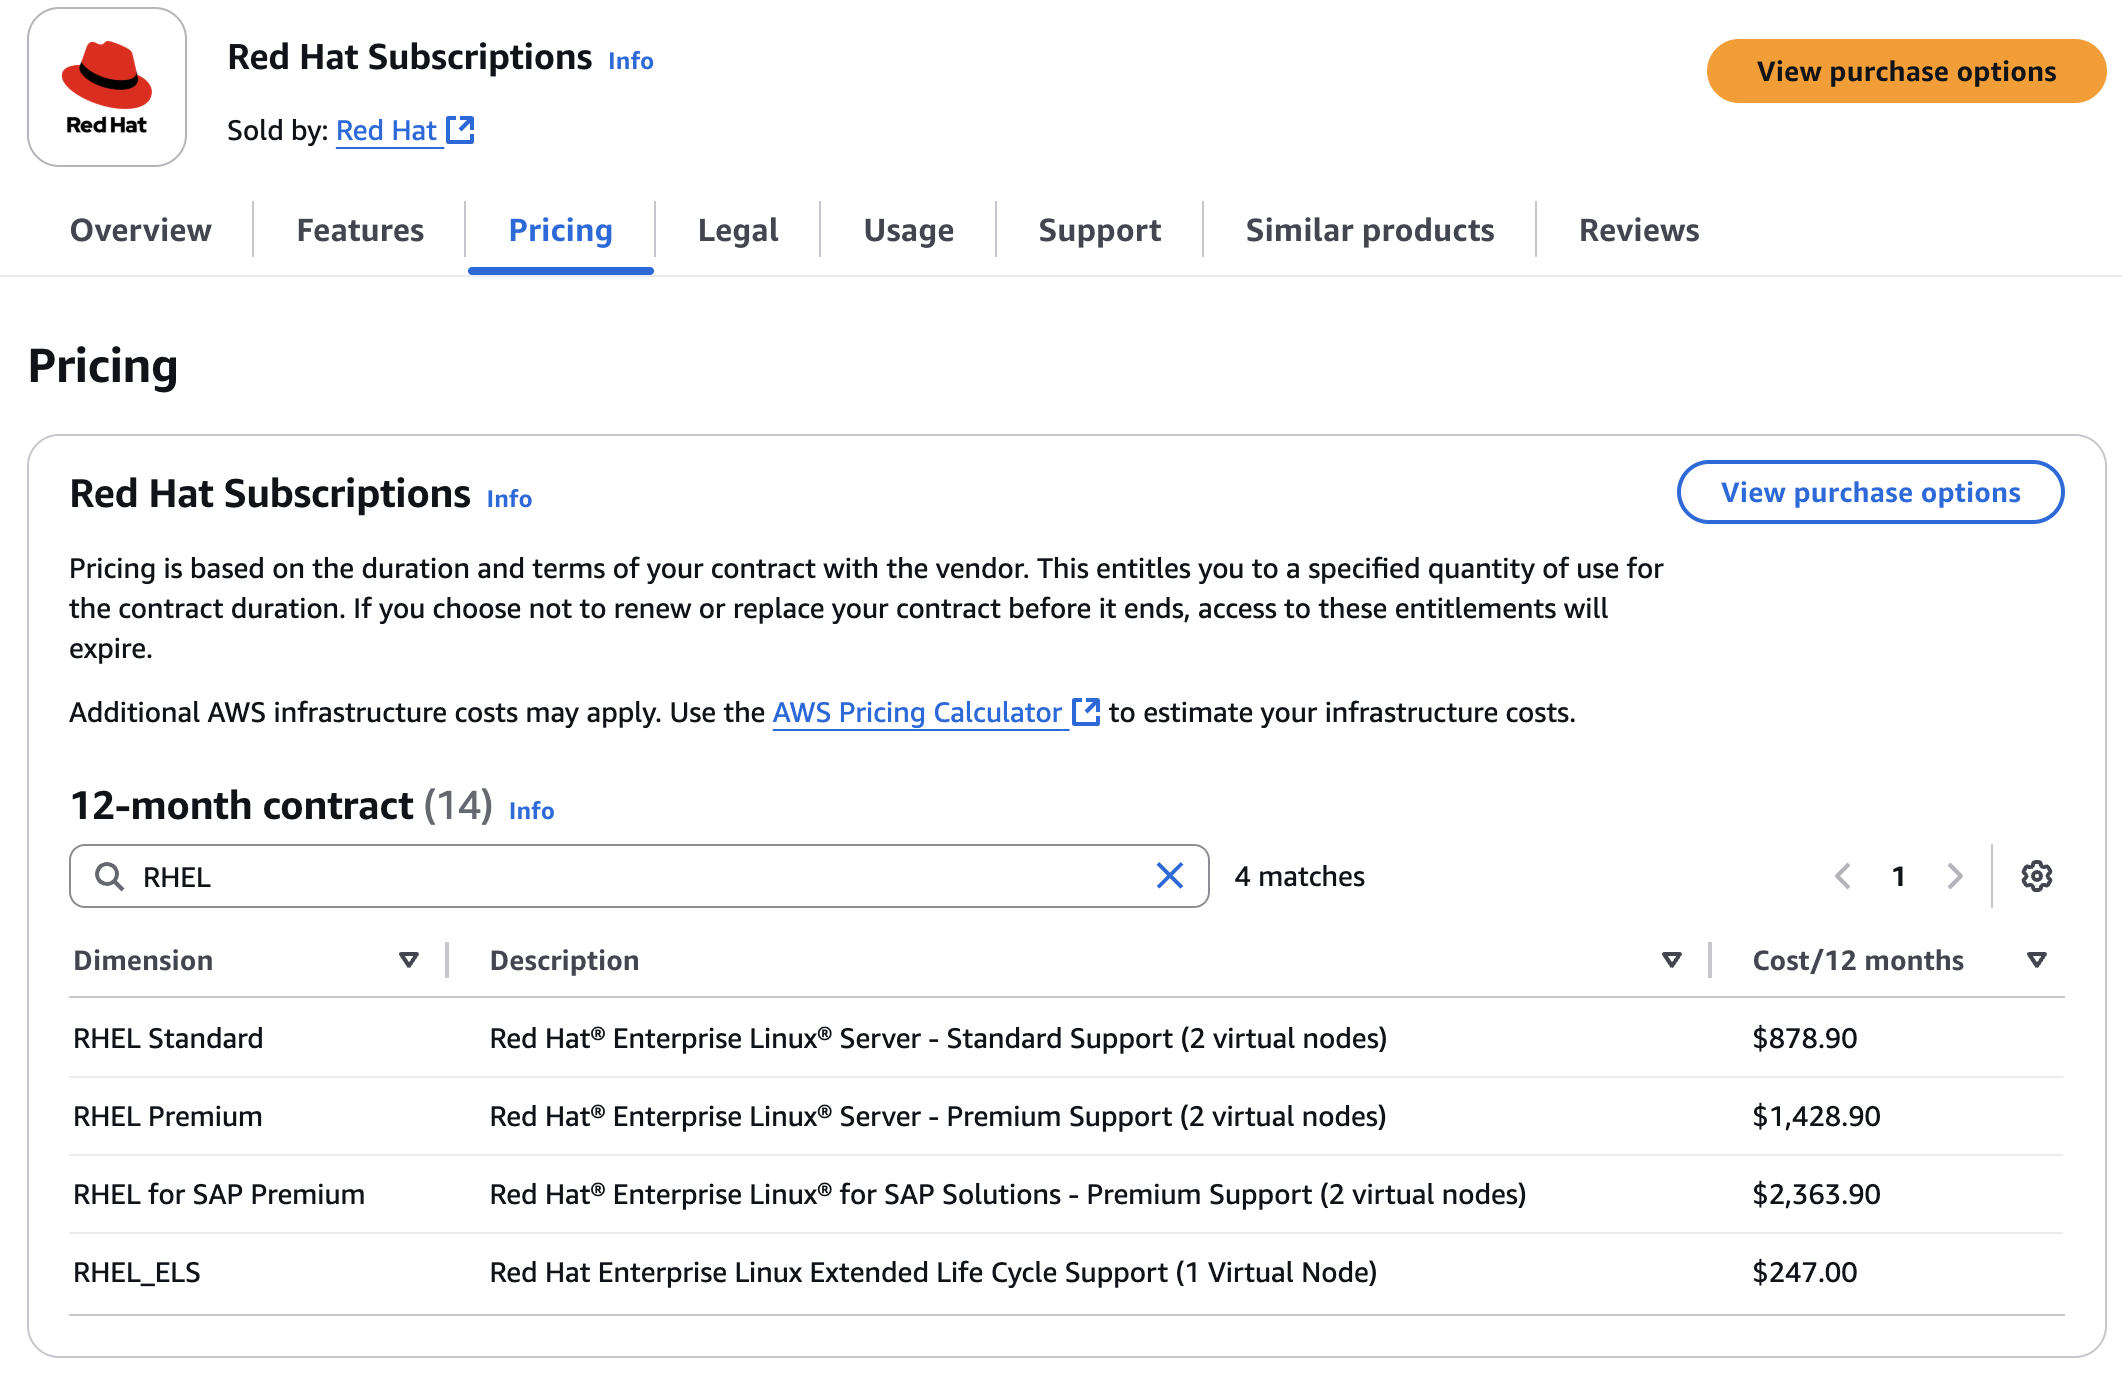2122x1378 pixels.
Task: Sort by Description column arrow
Action: click(1671, 960)
